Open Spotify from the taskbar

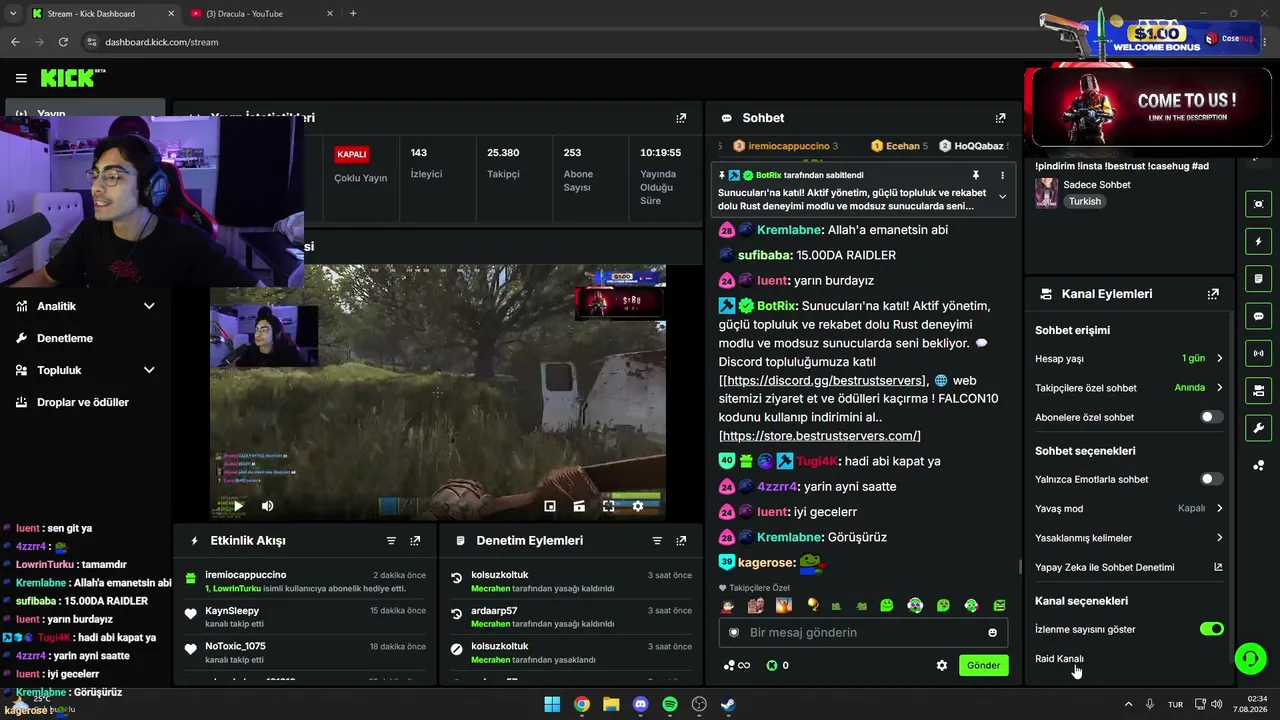(670, 704)
